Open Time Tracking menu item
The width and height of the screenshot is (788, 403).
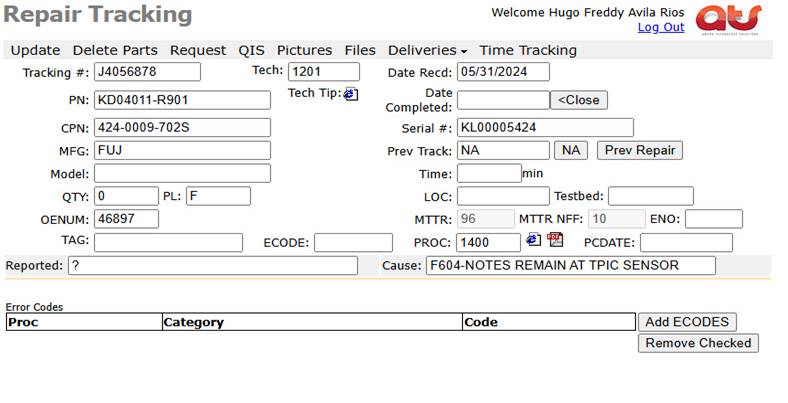pyautogui.click(x=528, y=50)
